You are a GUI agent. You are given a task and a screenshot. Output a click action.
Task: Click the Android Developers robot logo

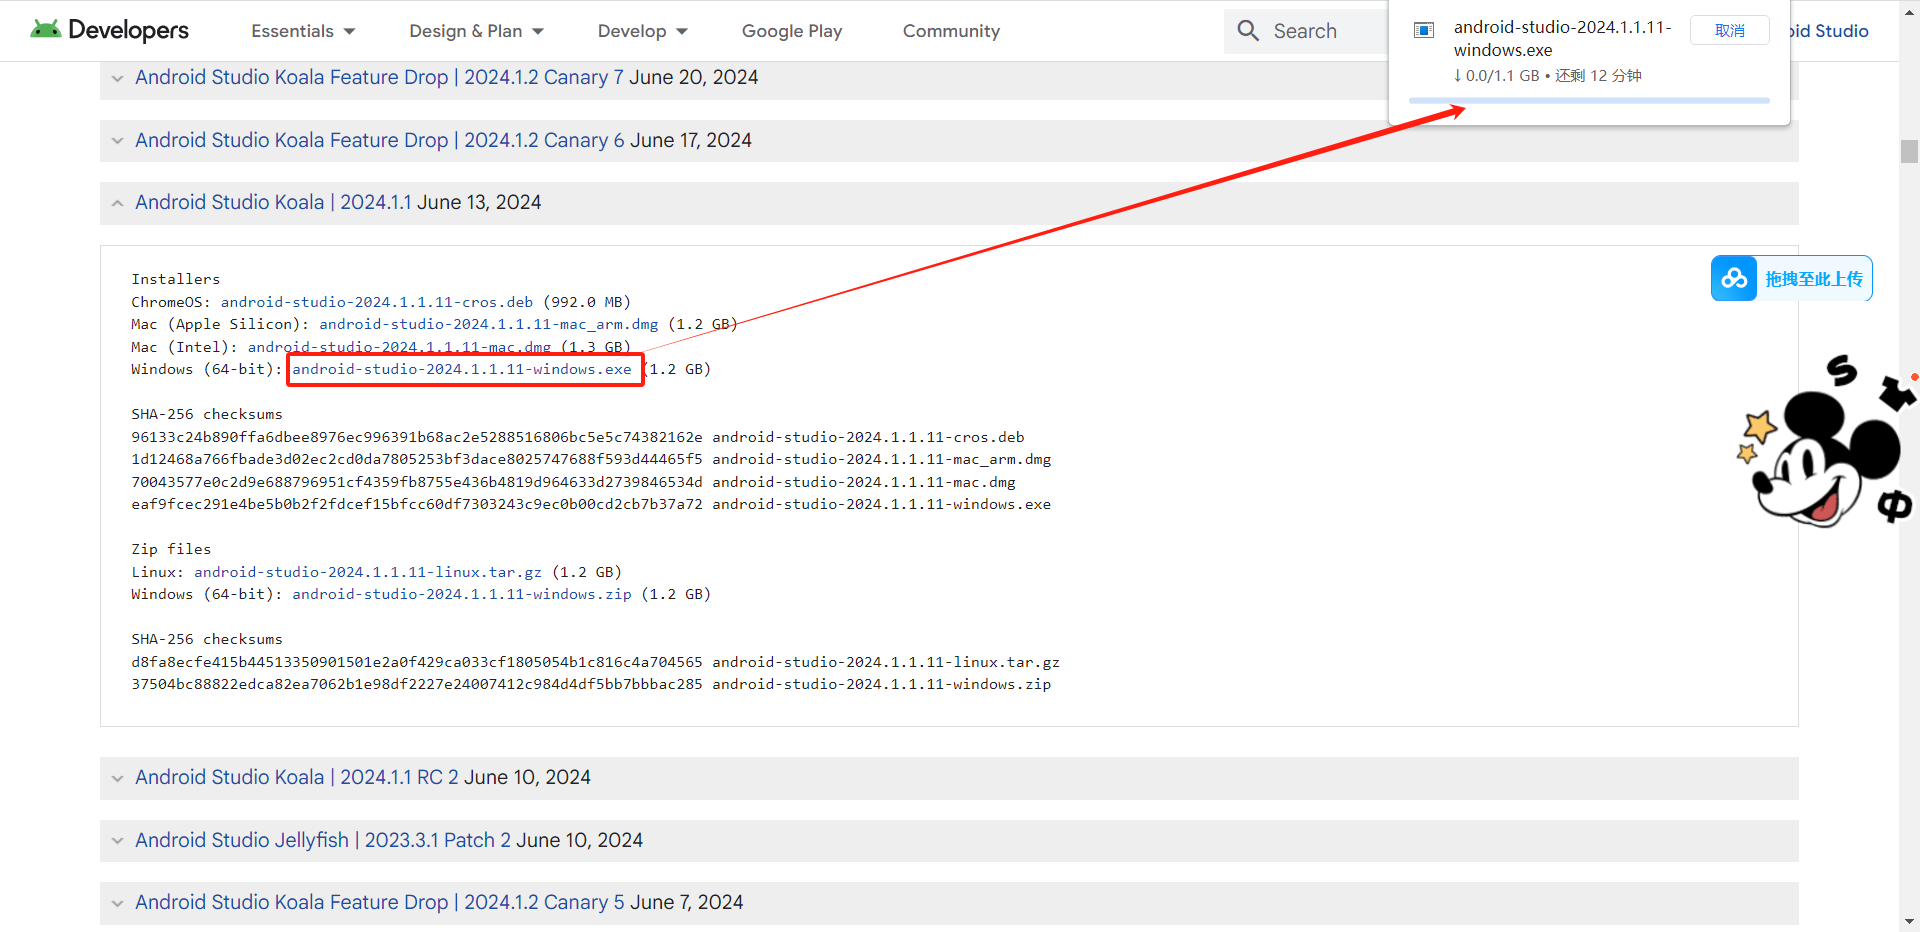click(47, 29)
